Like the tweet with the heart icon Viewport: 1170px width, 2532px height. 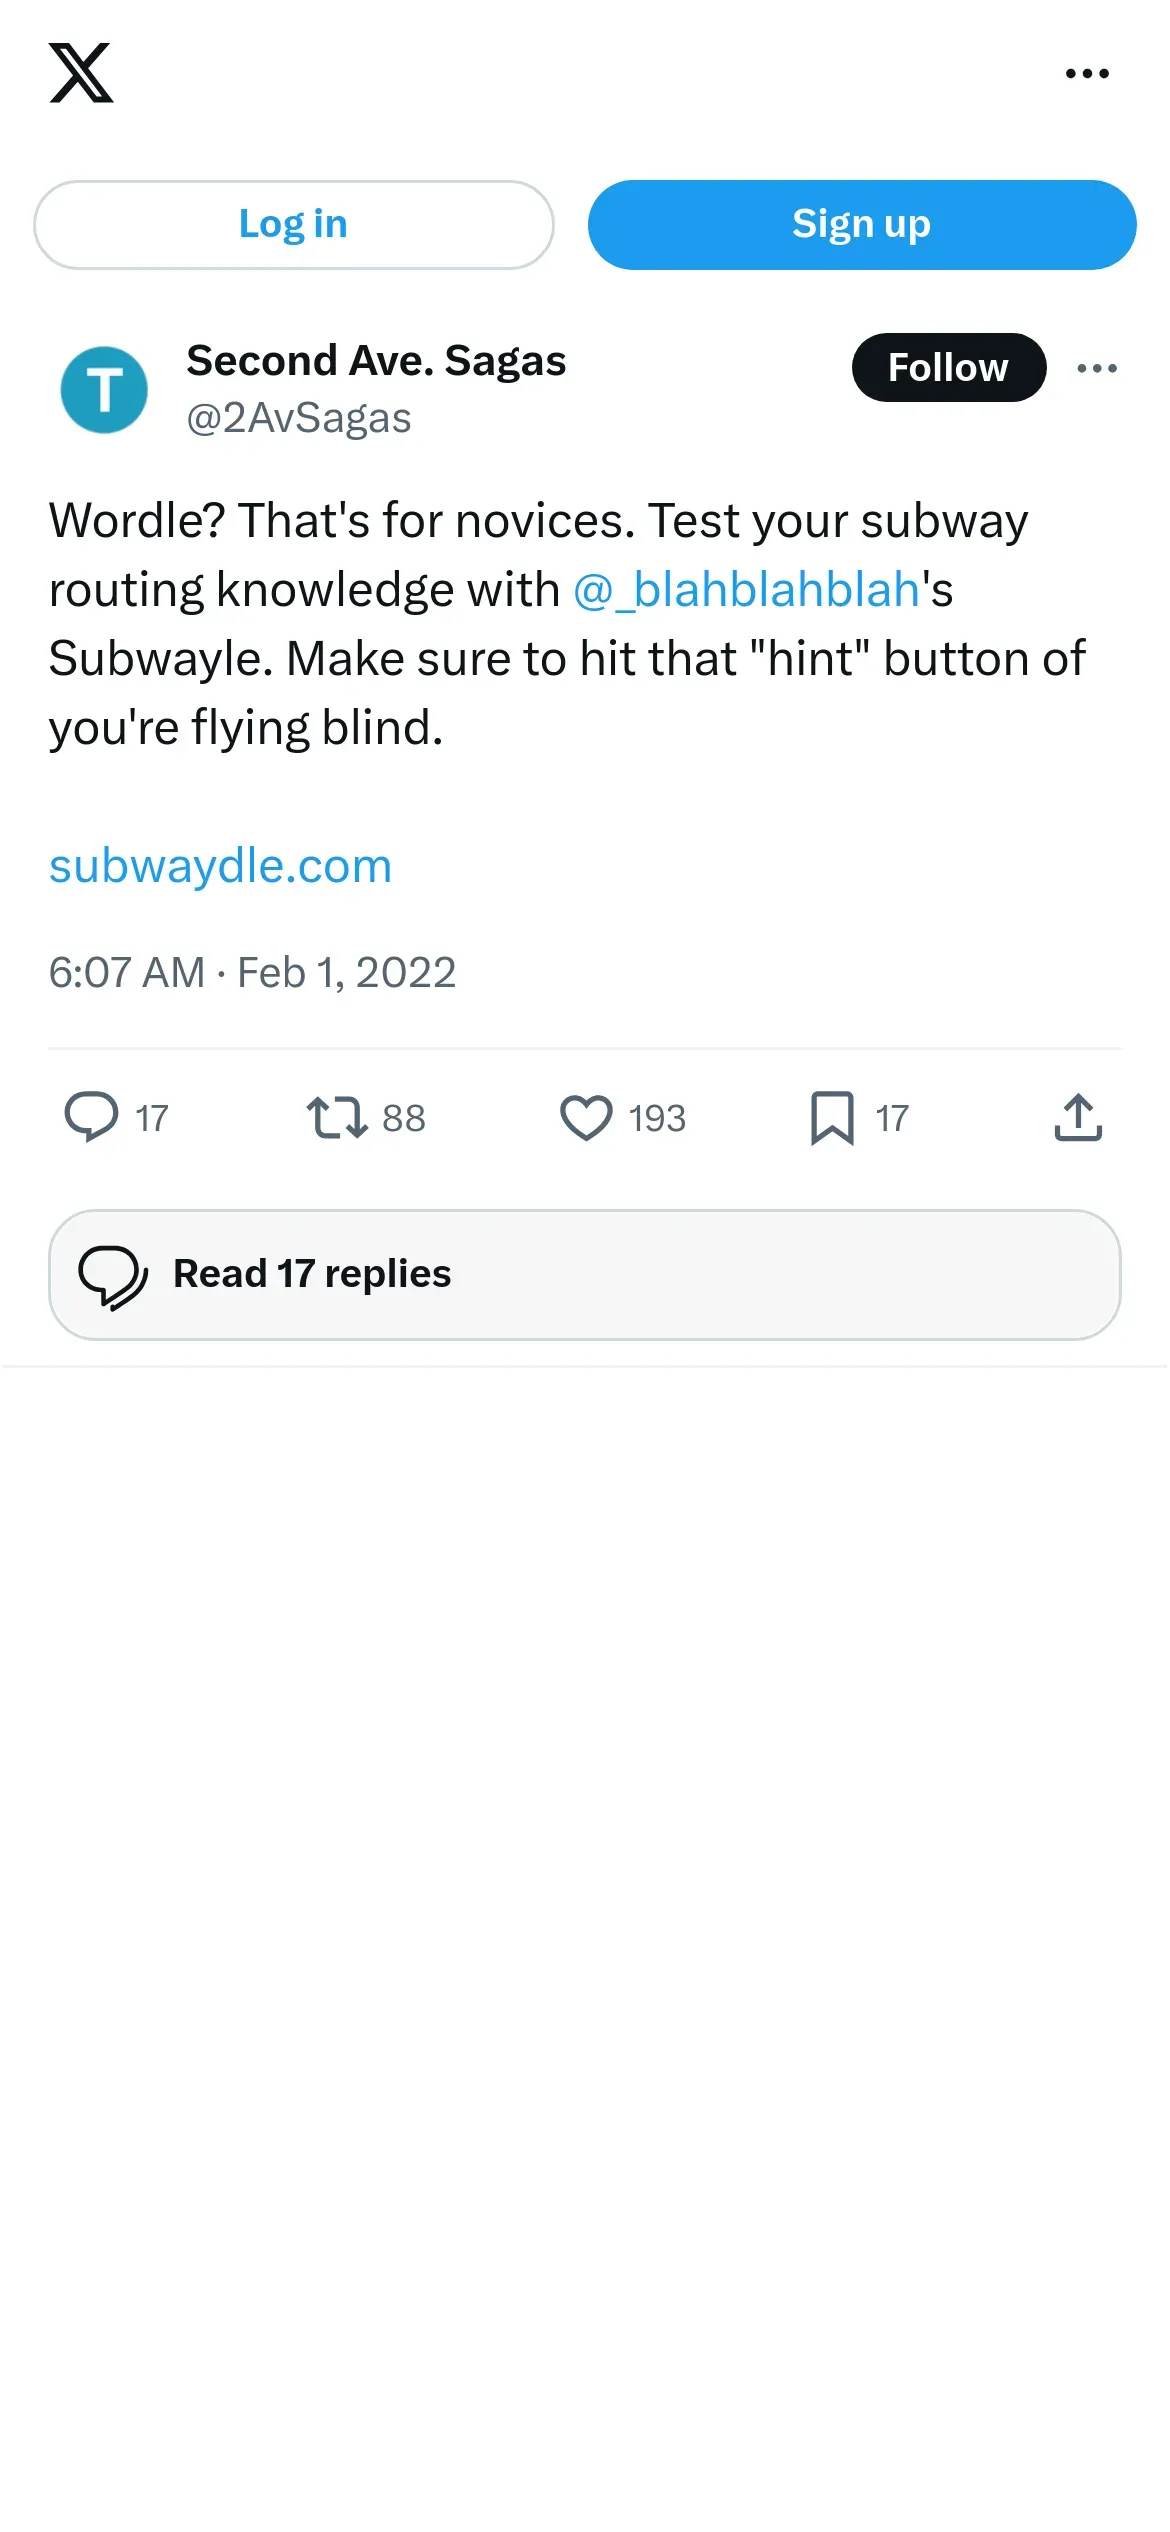pos(586,1117)
